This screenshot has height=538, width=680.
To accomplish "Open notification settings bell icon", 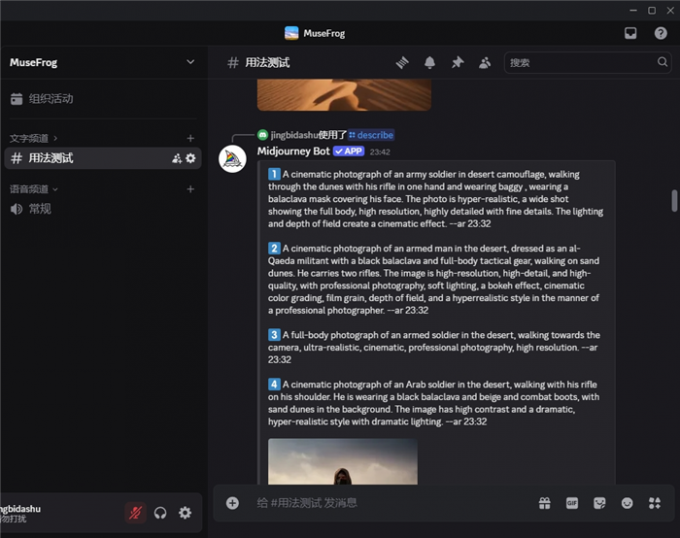I will pos(429,62).
